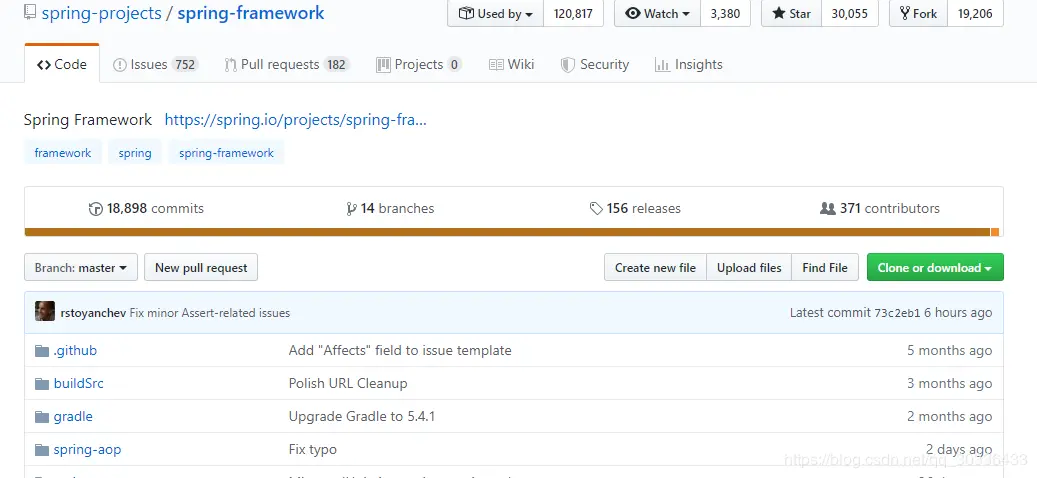Image resolution: width=1037 pixels, height=478 pixels.
Task: Click the Create new file button
Action: tap(655, 267)
